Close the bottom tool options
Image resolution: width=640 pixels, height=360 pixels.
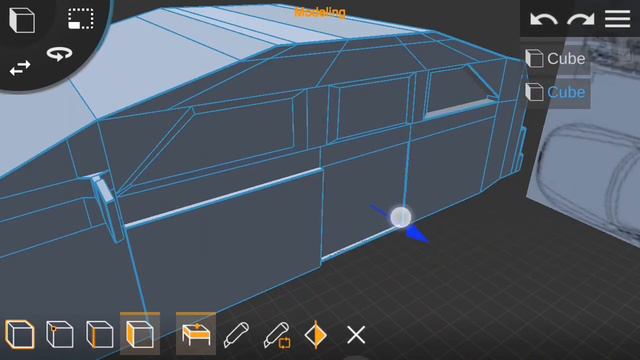[x=356, y=335]
